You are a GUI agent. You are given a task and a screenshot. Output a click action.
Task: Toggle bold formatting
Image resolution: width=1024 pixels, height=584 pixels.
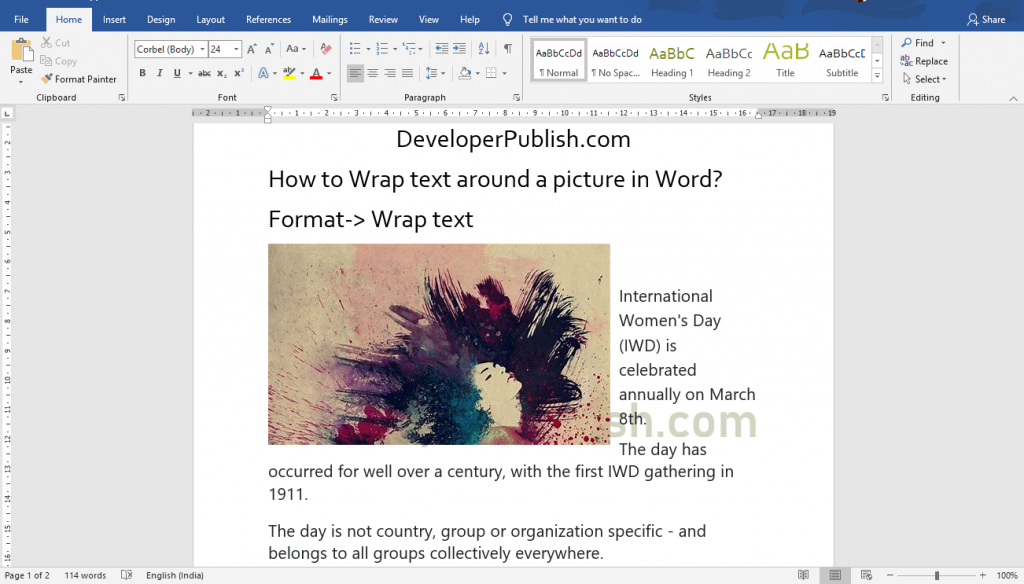142,72
